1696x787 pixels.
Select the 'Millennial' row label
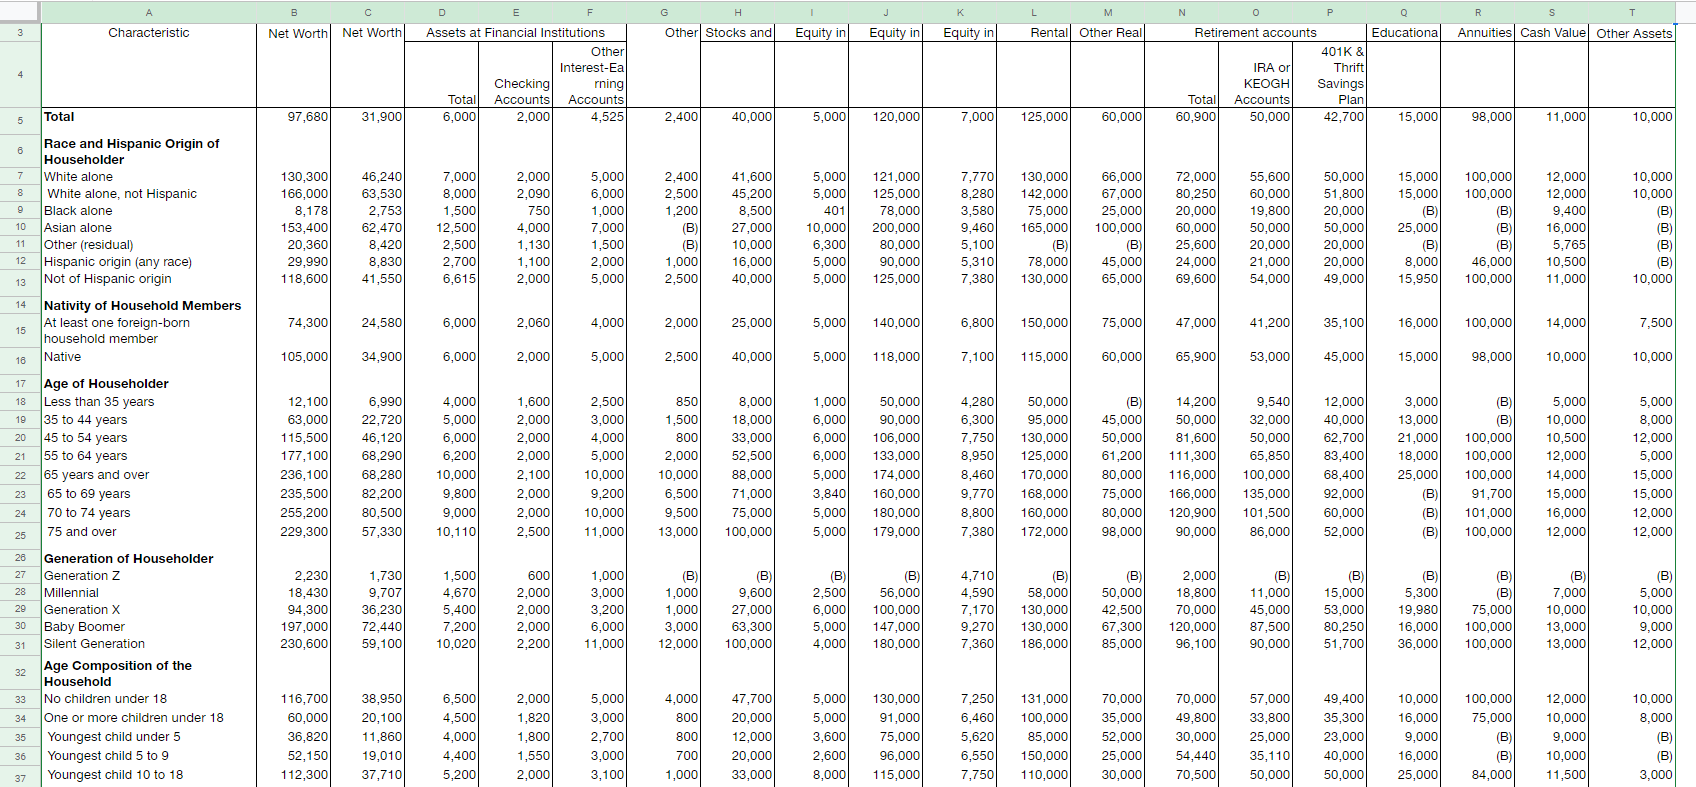149,593
